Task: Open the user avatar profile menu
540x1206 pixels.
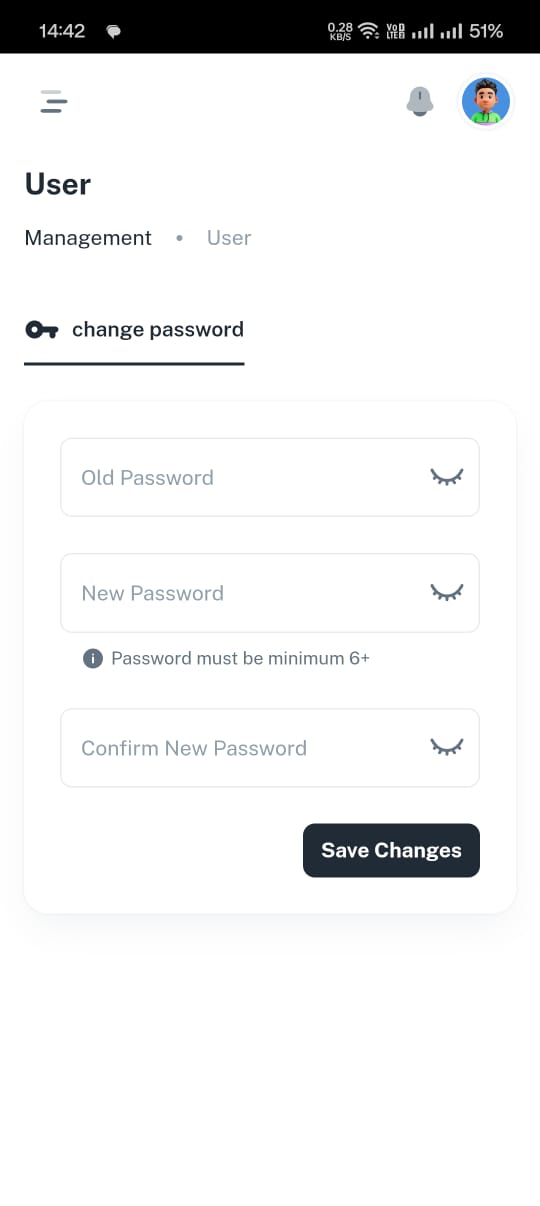Action: 486,101
